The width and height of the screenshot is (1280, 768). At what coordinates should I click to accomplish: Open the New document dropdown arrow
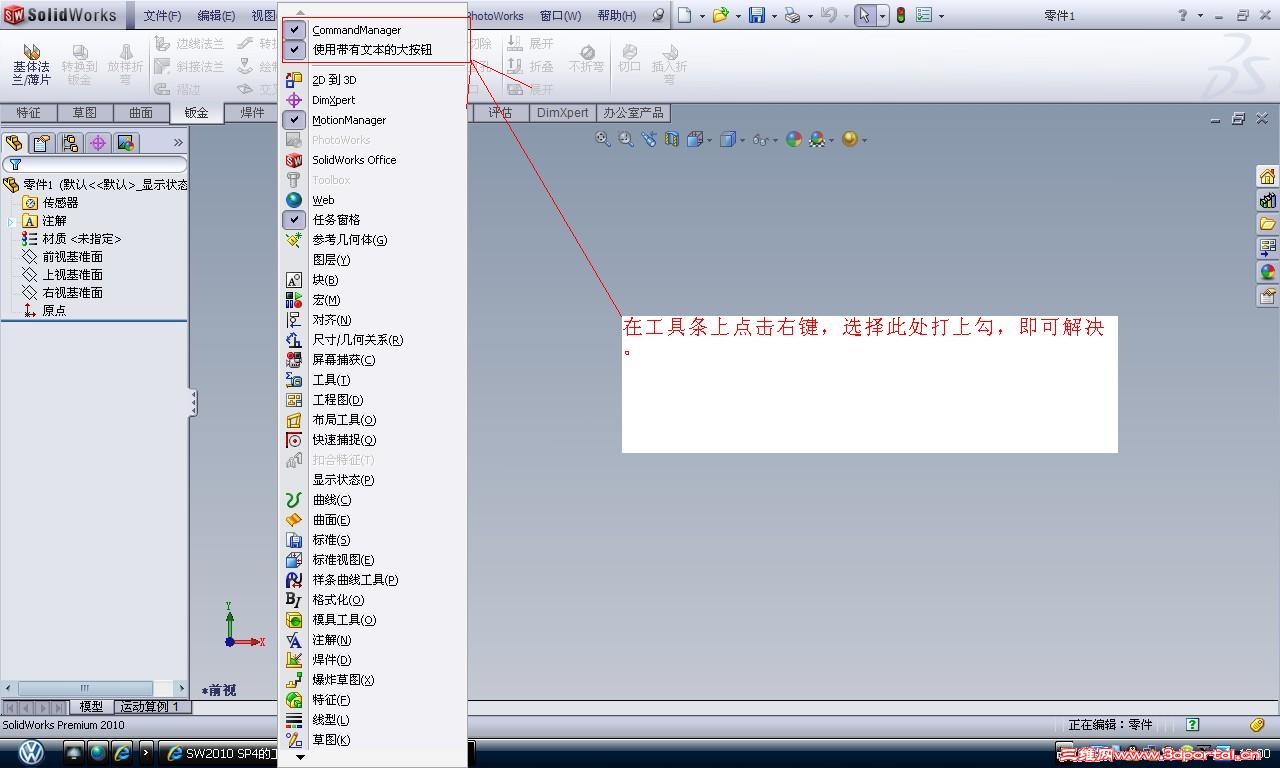coord(702,16)
